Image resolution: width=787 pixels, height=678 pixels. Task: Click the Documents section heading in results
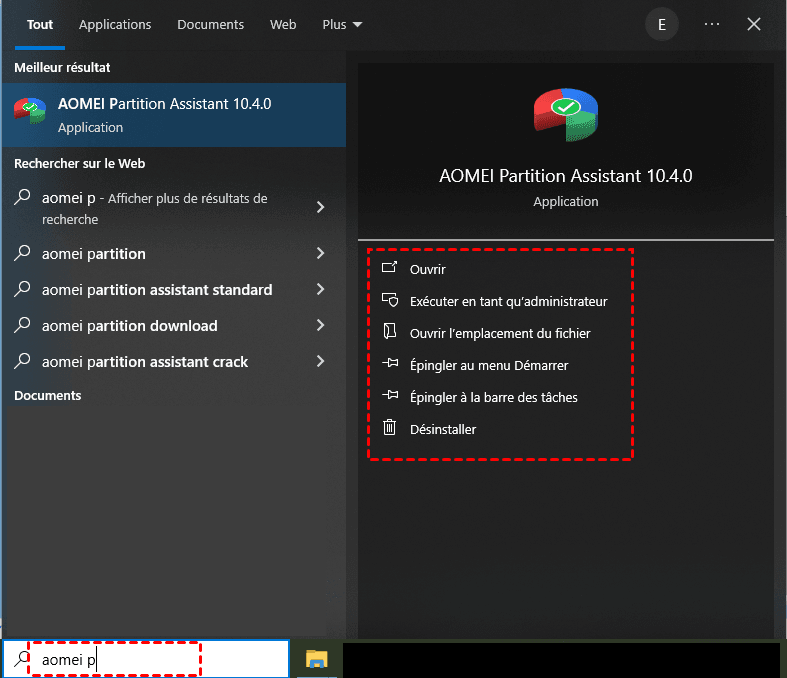click(x=48, y=395)
